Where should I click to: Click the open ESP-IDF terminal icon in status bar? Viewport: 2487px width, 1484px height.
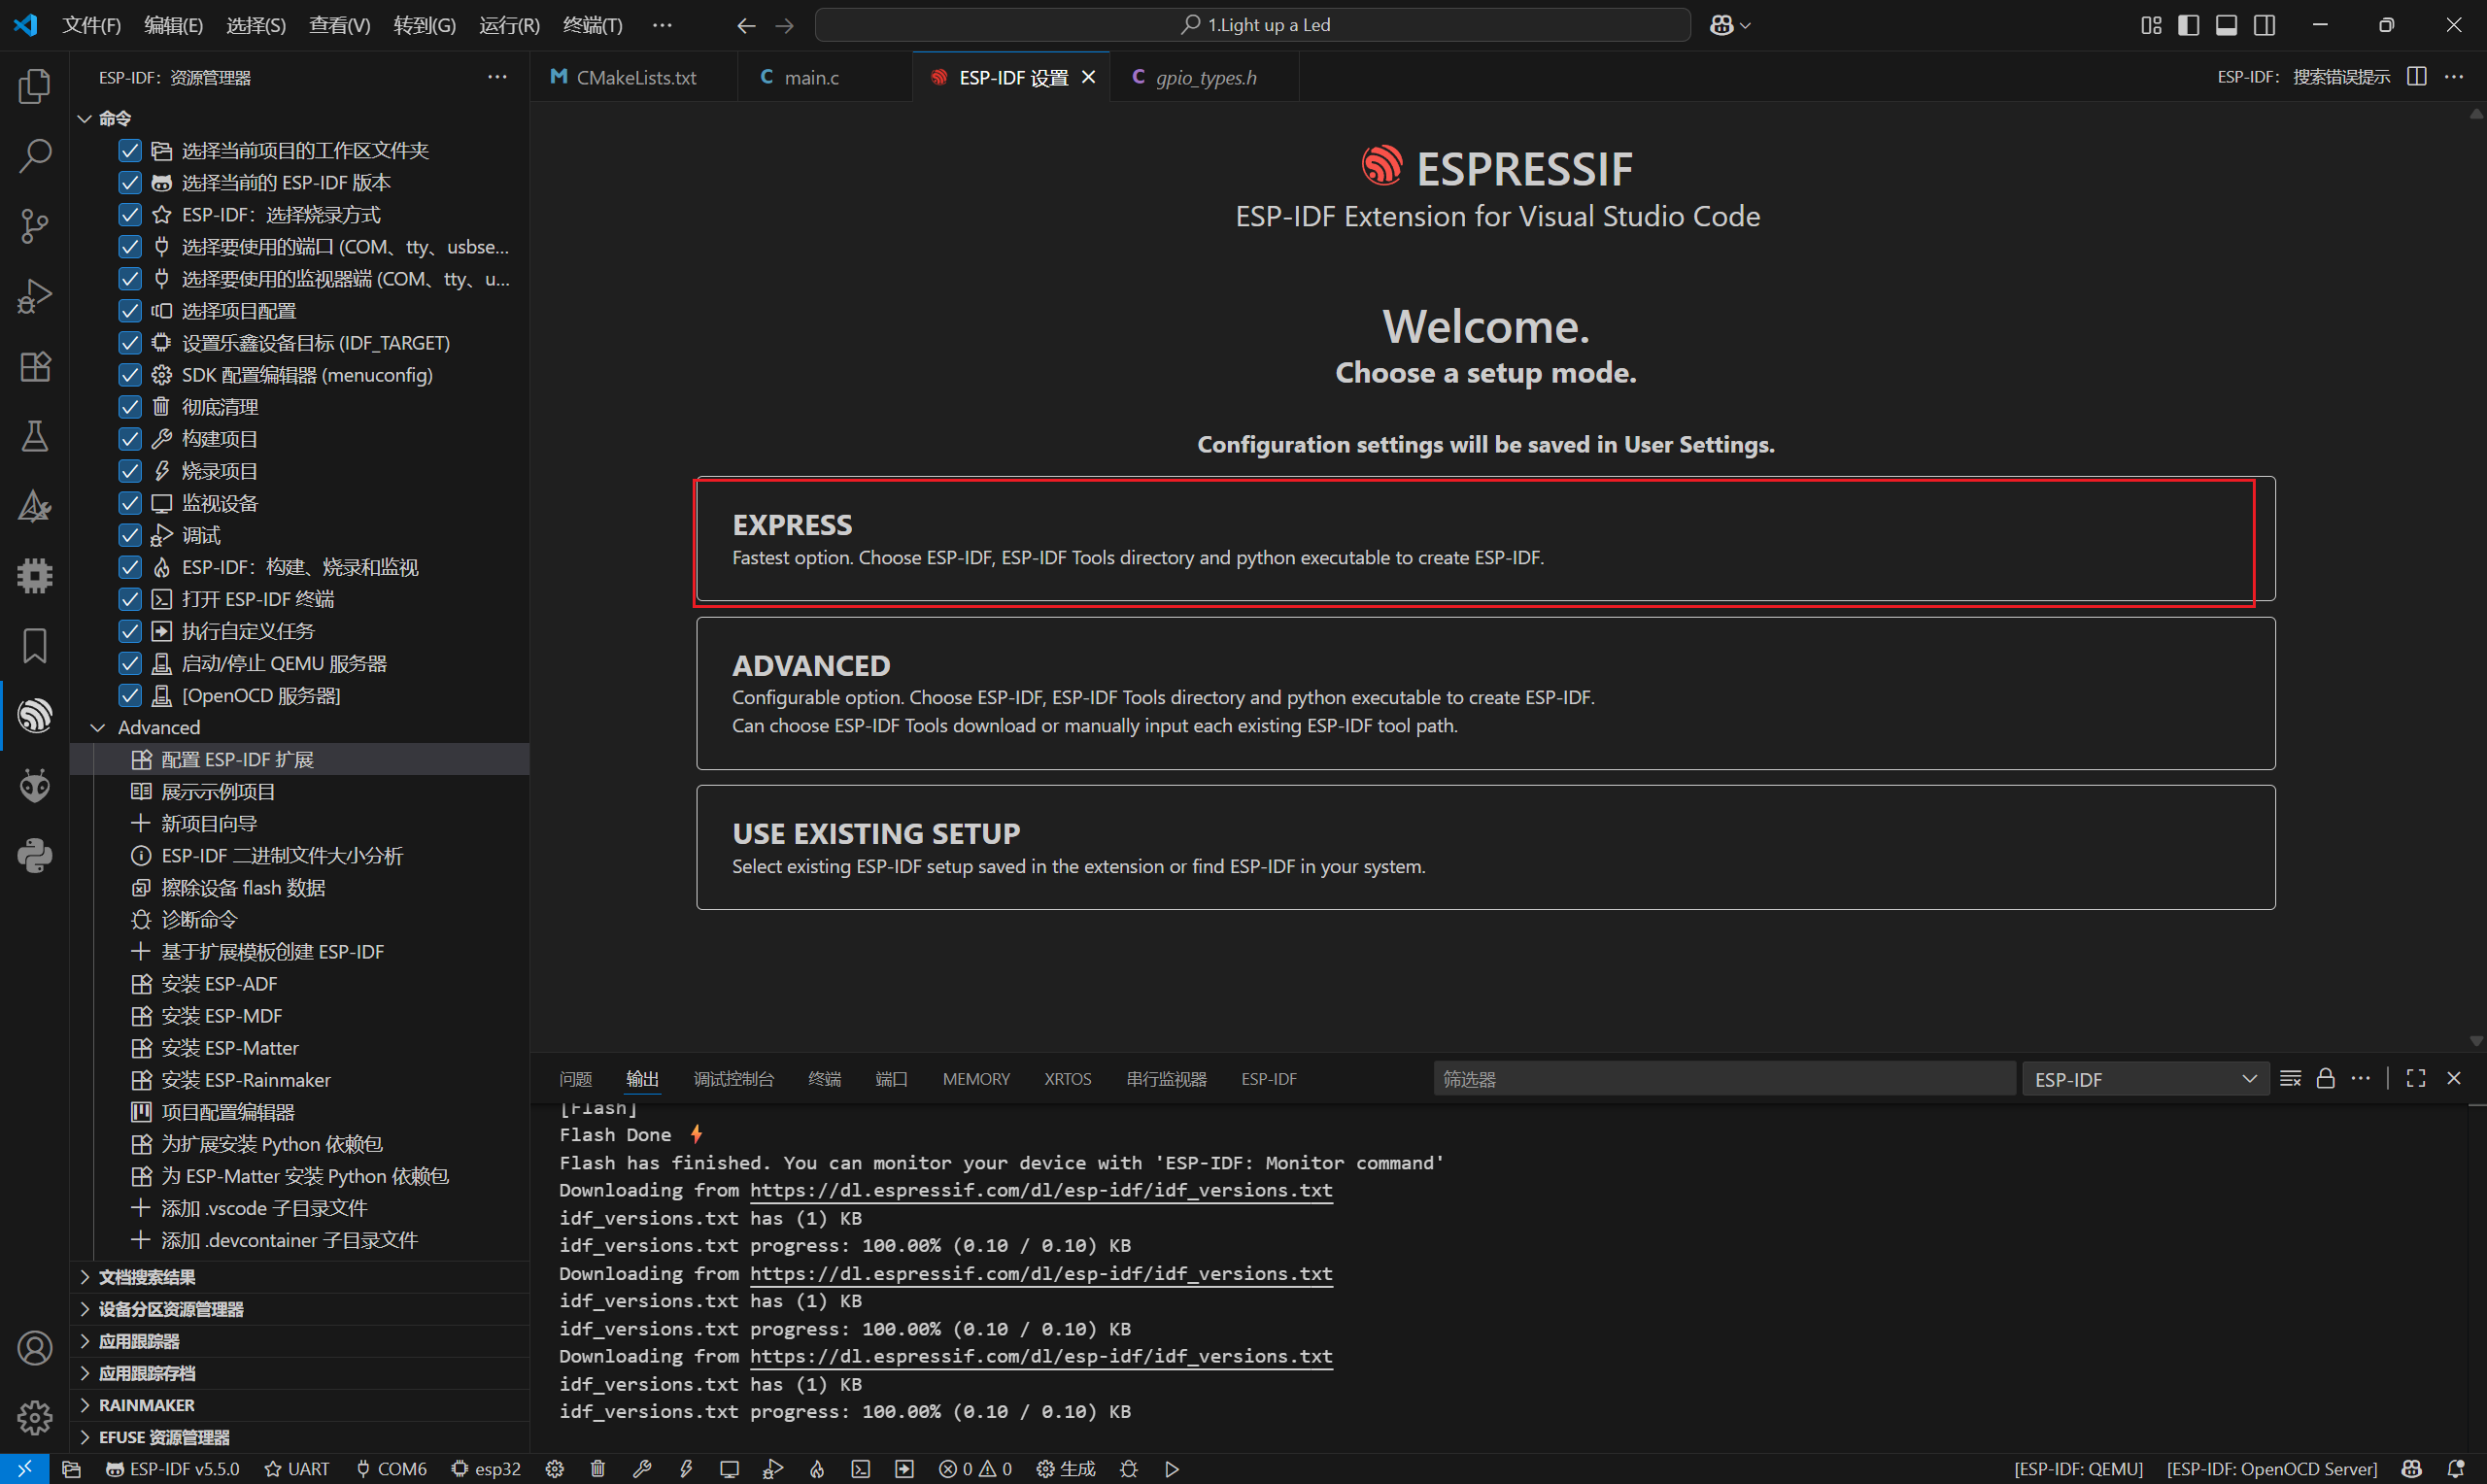[x=860, y=1469]
